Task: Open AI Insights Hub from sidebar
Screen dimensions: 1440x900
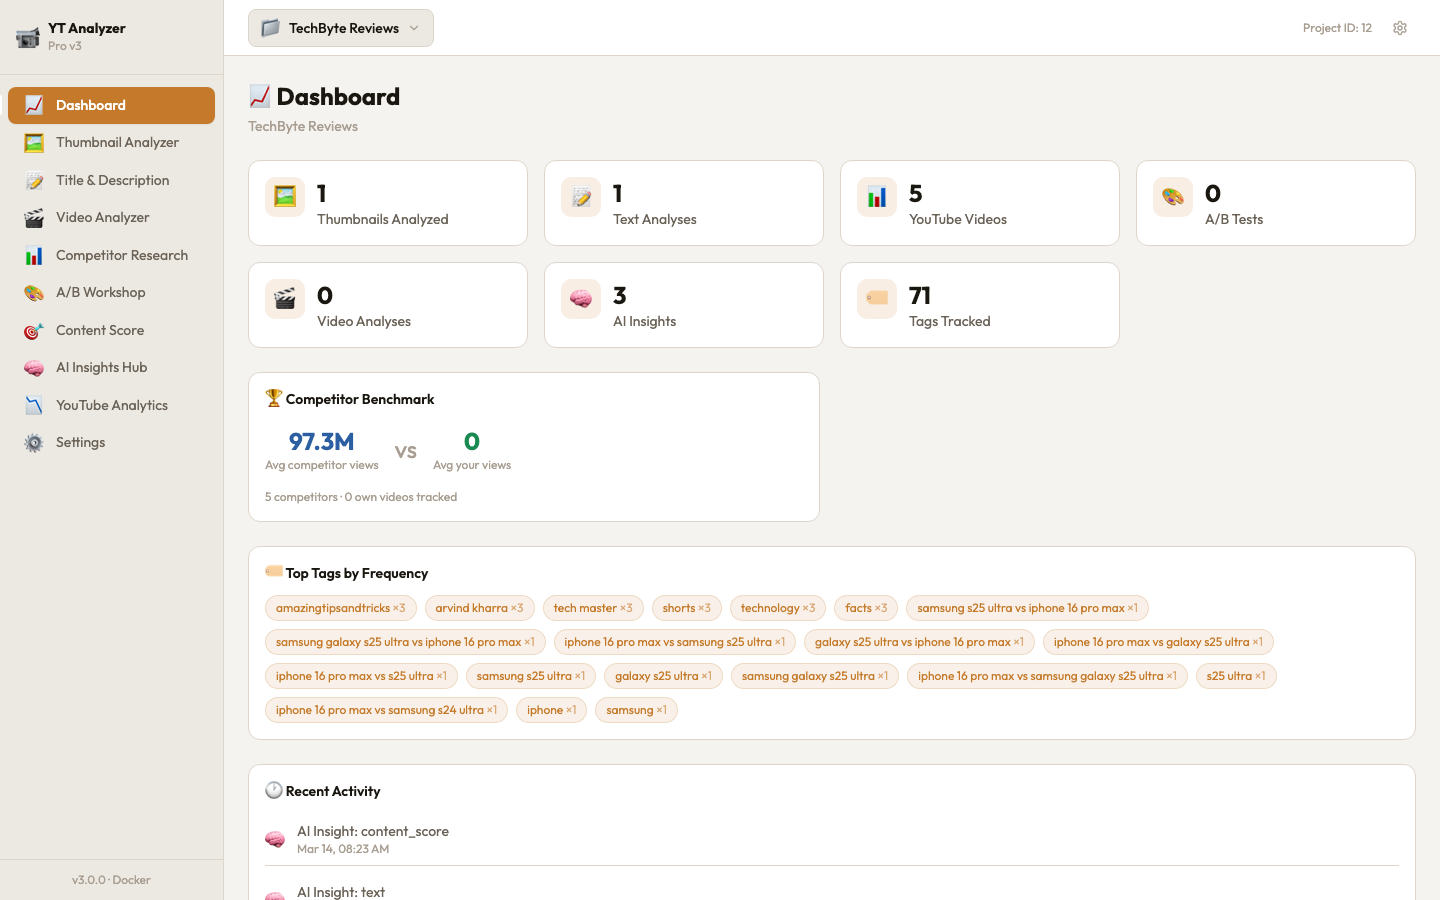Action: pyautogui.click(x=111, y=368)
